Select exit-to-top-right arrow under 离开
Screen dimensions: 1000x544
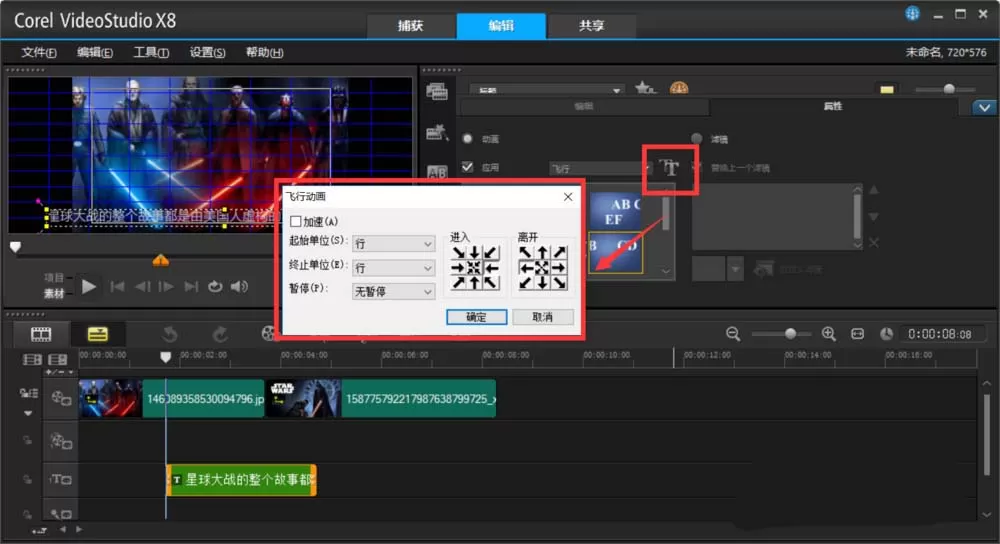click(558, 253)
